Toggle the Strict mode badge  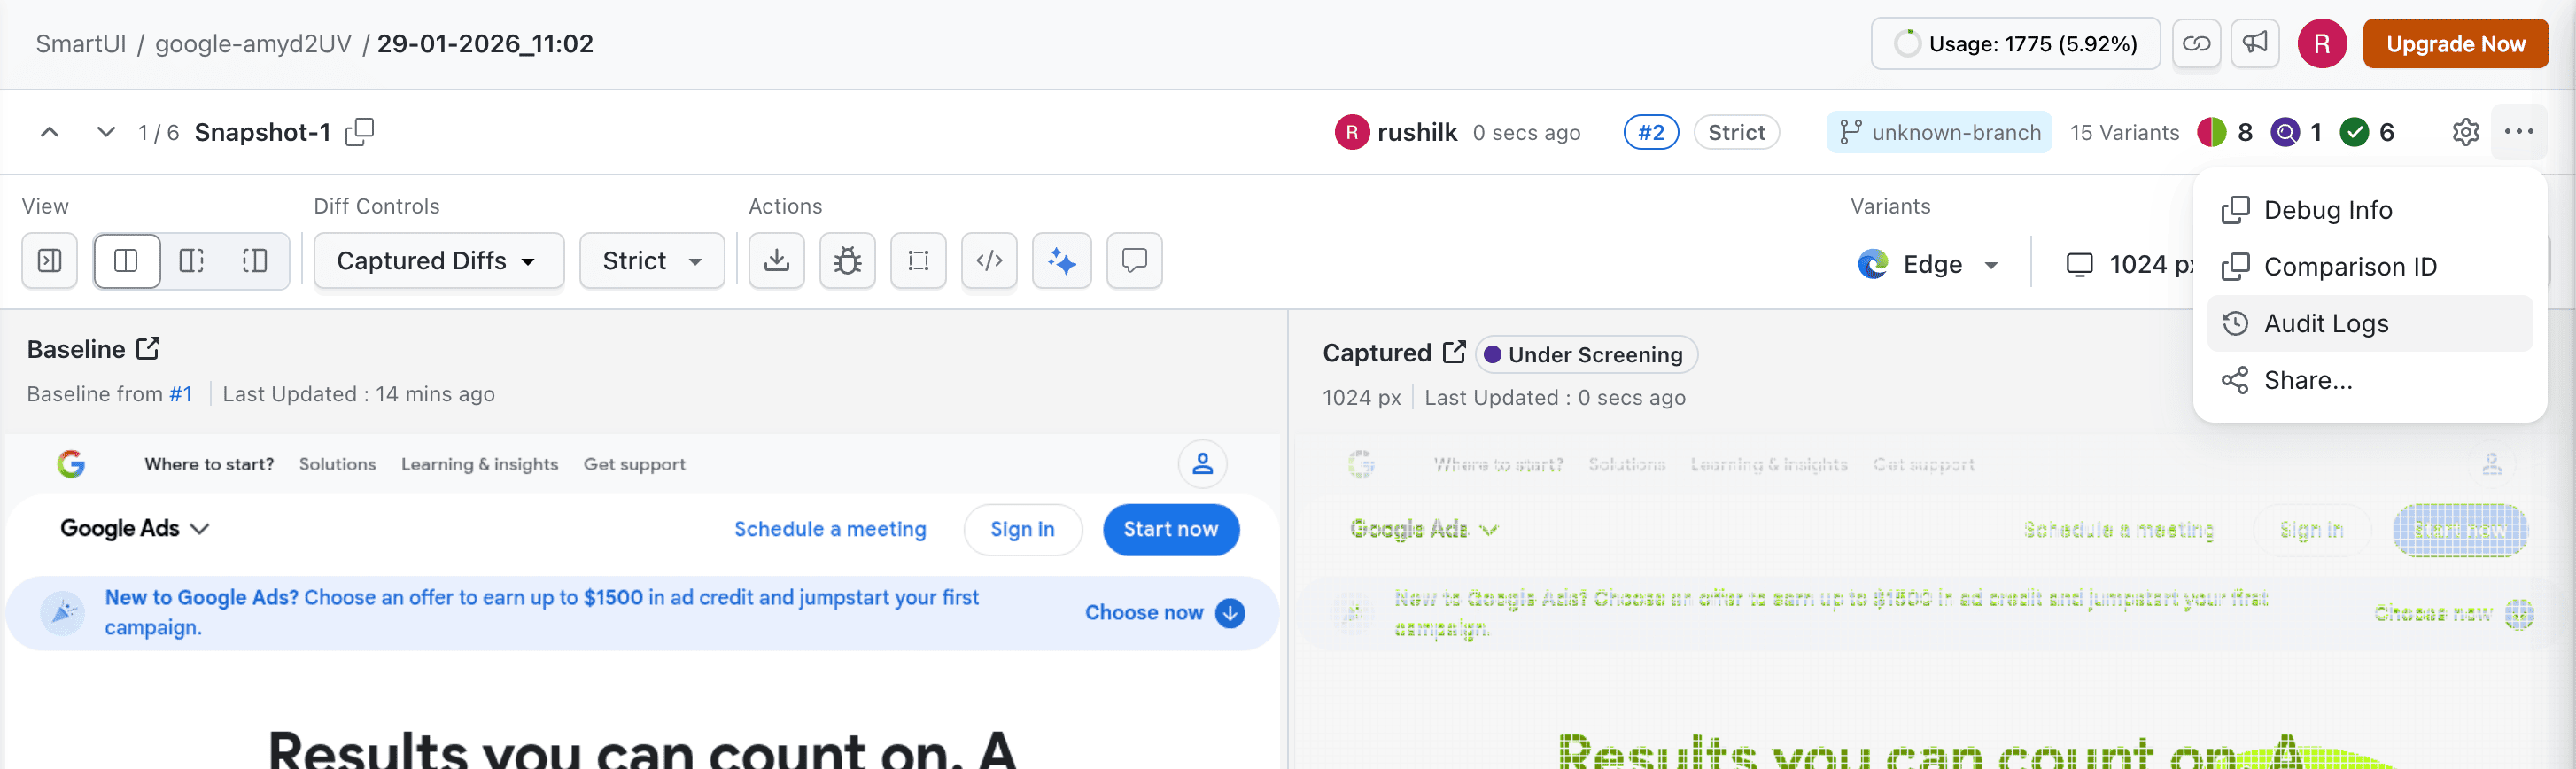[x=1735, y=132]
